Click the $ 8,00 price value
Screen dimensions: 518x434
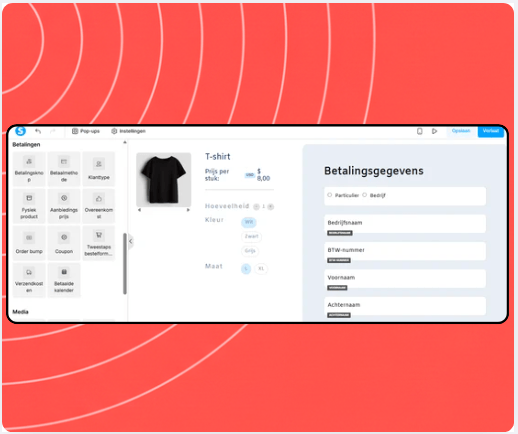tap(263, 175)
